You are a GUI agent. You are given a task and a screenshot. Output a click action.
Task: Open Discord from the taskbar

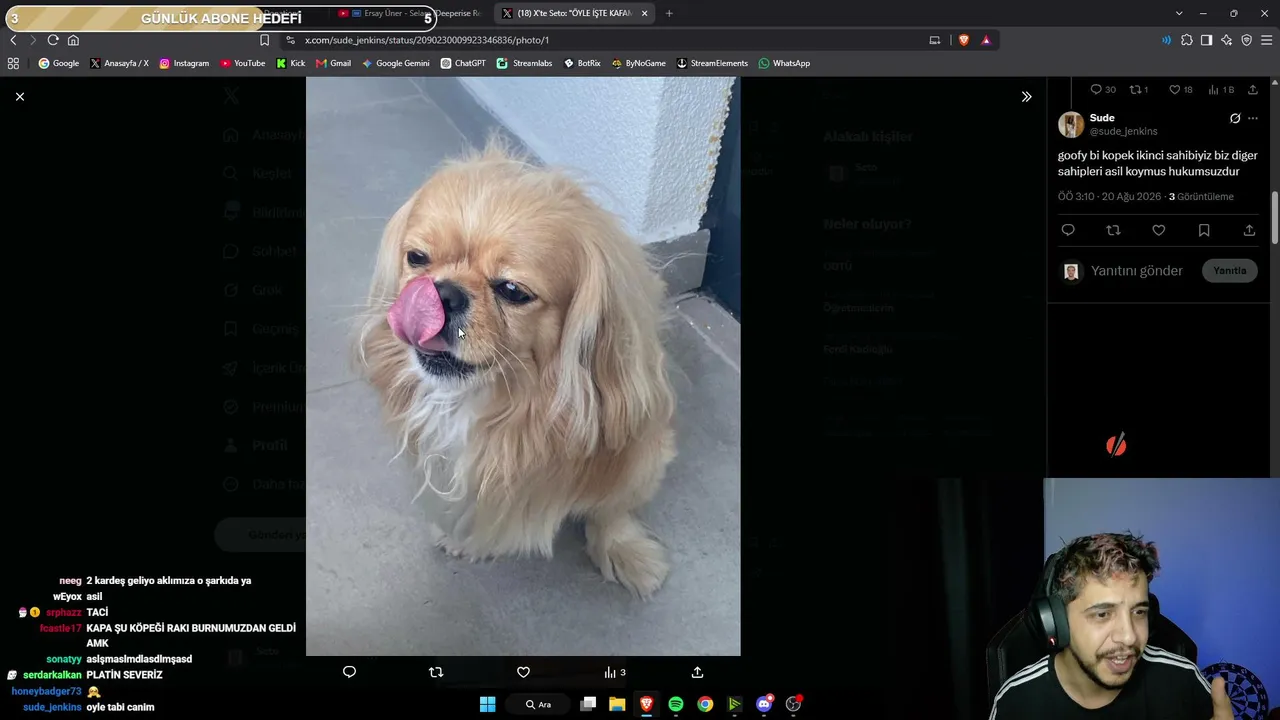coord(764,704)
